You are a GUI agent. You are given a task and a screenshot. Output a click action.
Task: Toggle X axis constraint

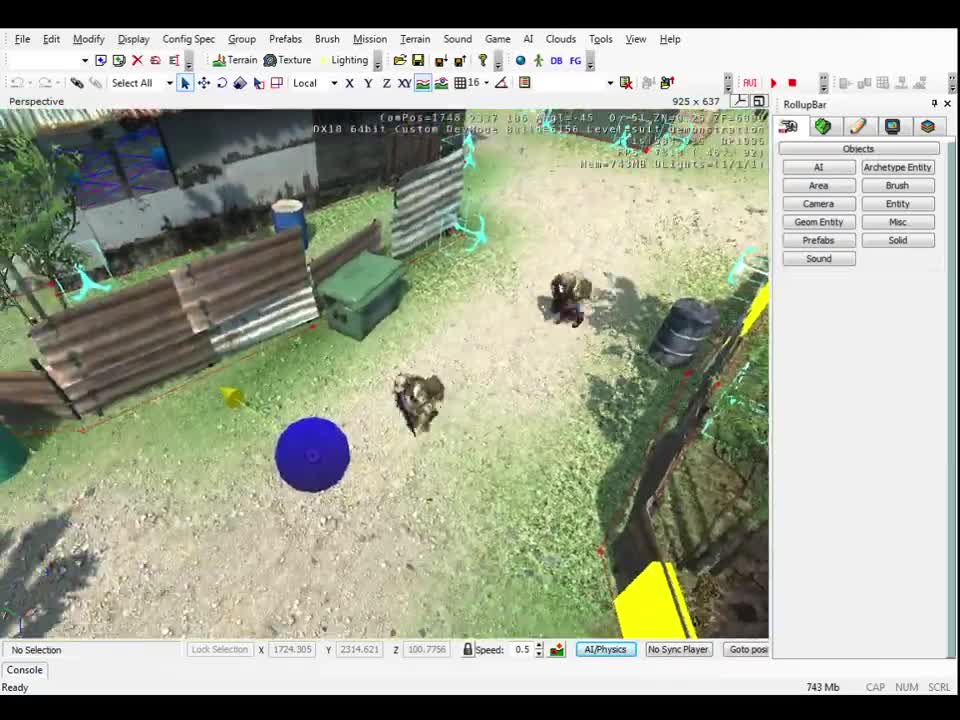pyautogui.click(x=350, y=83)
